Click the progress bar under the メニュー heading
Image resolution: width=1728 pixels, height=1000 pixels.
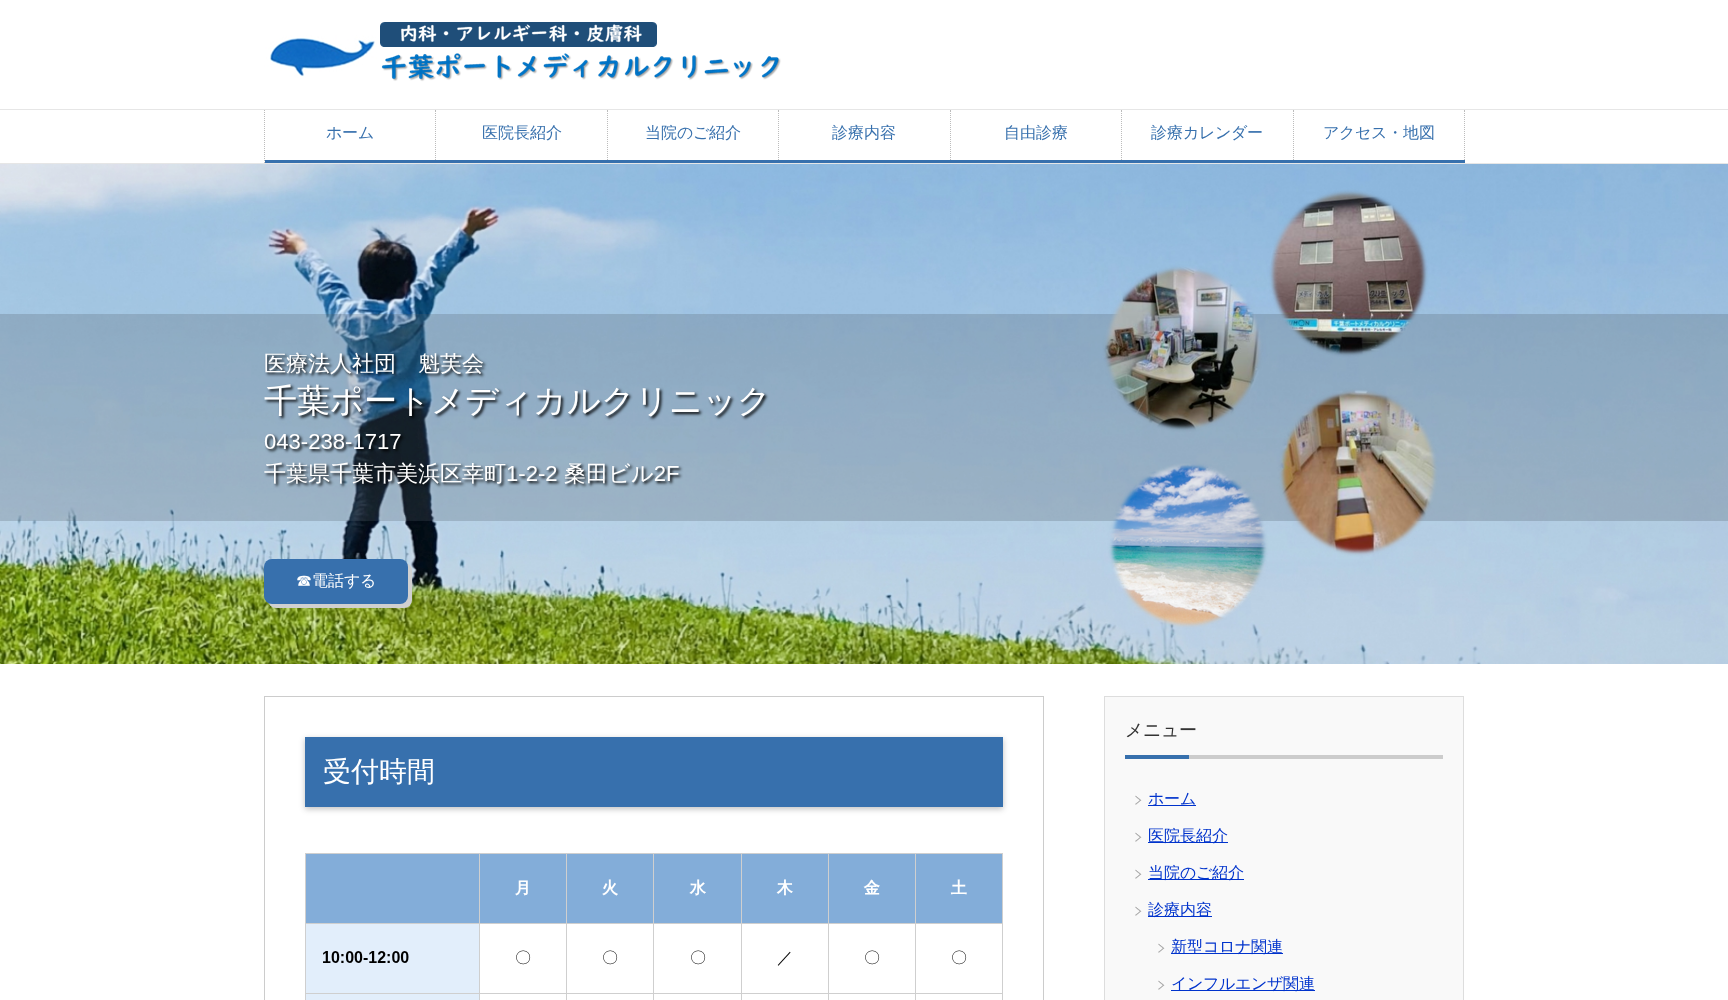pyautogui.click(x=1283, y=757)
